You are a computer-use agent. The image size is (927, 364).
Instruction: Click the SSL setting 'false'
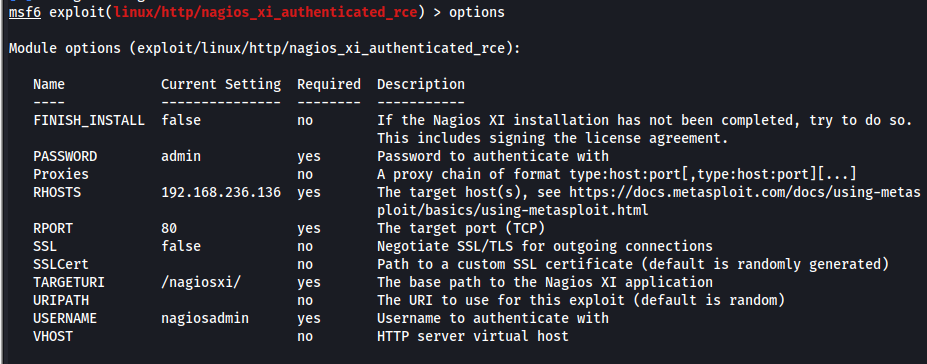point(181,246)
